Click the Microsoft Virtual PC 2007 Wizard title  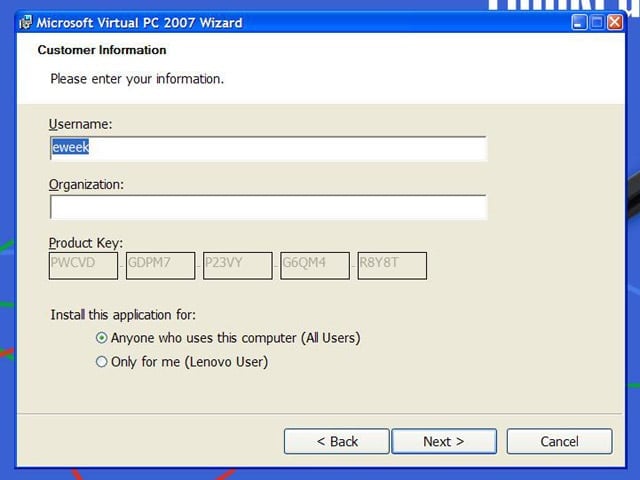pyautogui.click(x=139, y=23)
